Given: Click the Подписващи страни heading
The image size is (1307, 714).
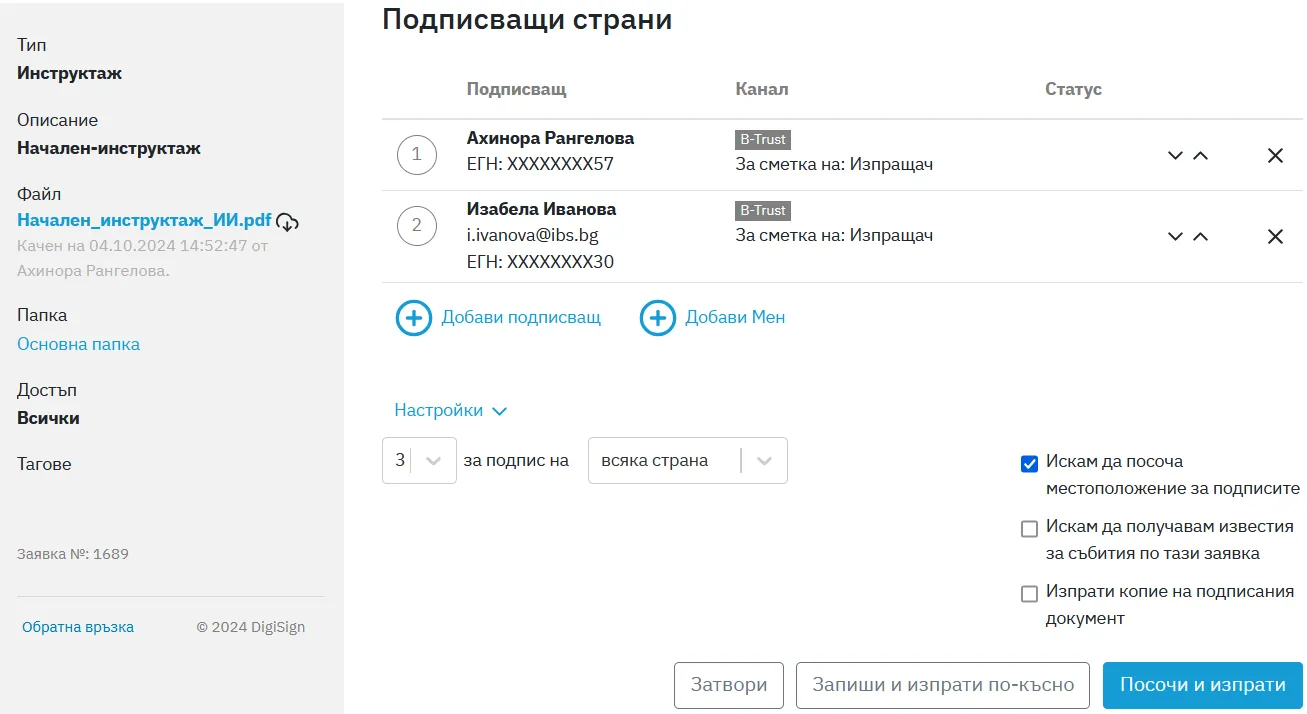Looking at the screenshot, I should [x=527, y=20].
